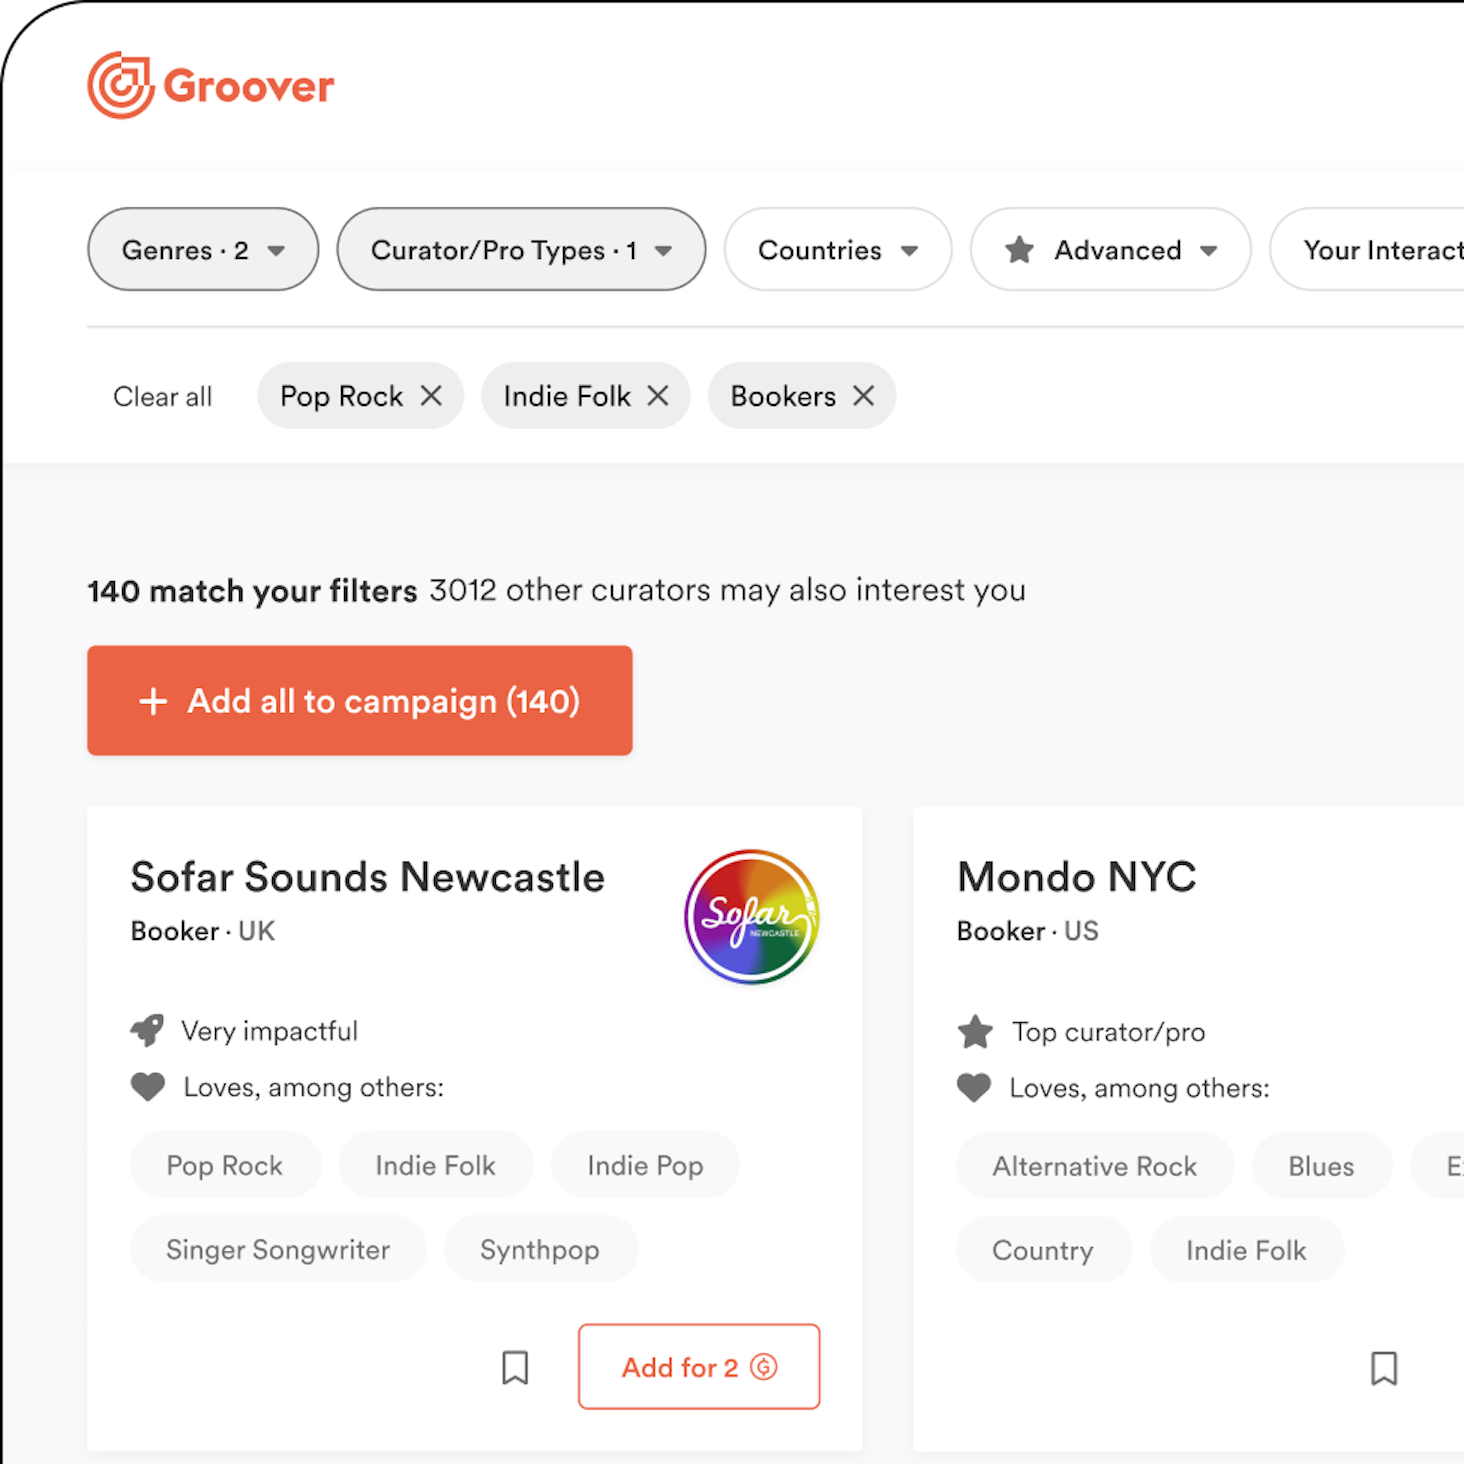Image resolution: width=1464 pixels, height=1464 pixels.
Task: Remove the Indie Folk filter chip
Action: point(658,396)
